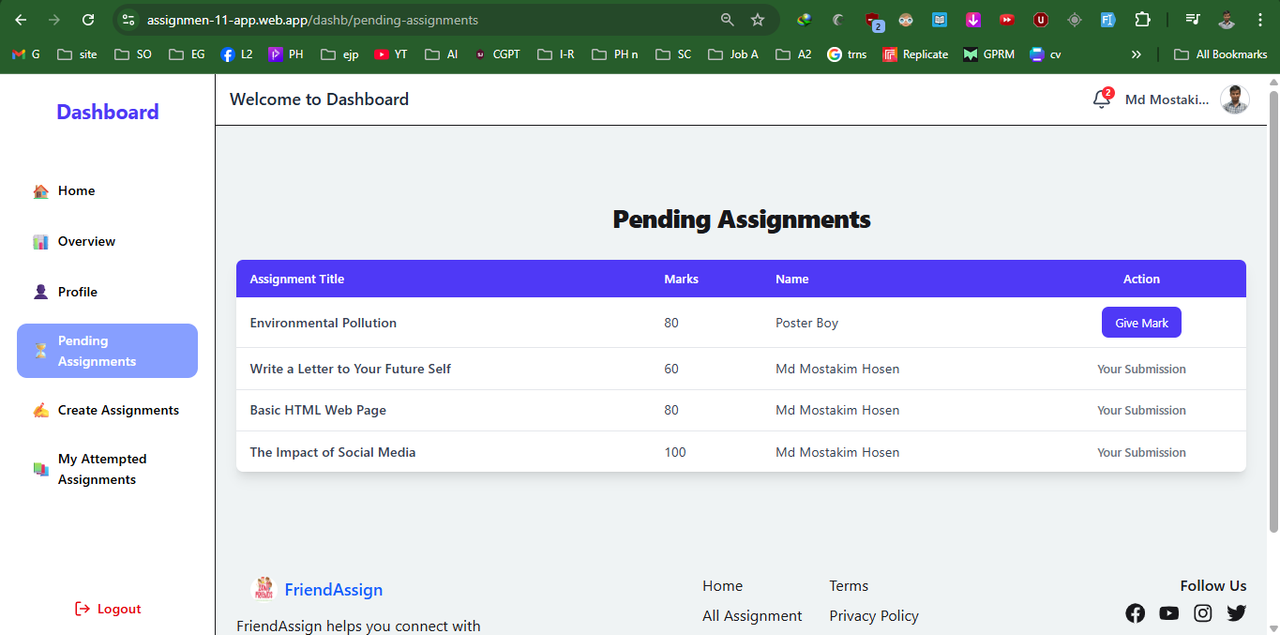Select My Attempted Assignments sidebar item
This screenshot has width=1280, height=635.
107,469
